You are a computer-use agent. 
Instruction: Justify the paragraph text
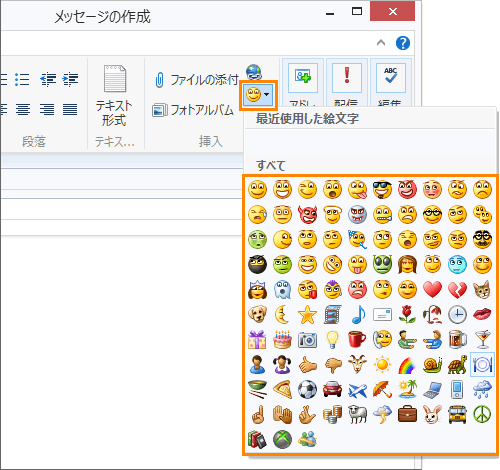coord(70,109)
